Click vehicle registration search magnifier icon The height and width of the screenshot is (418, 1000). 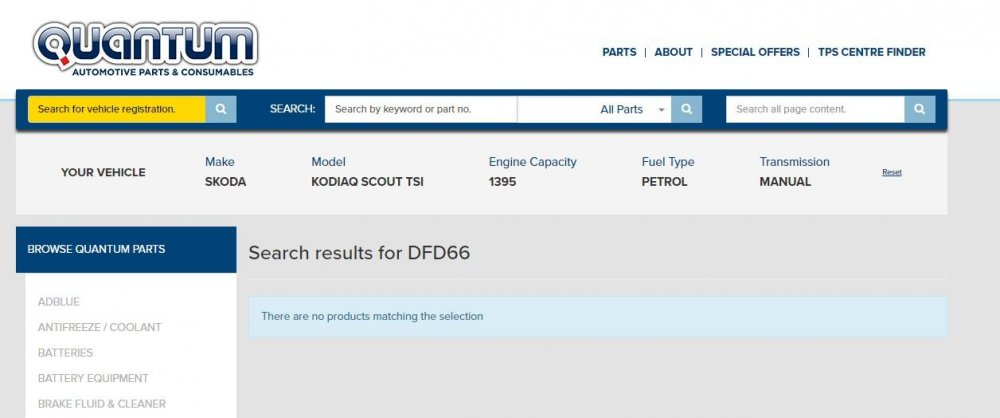(221, 109)
